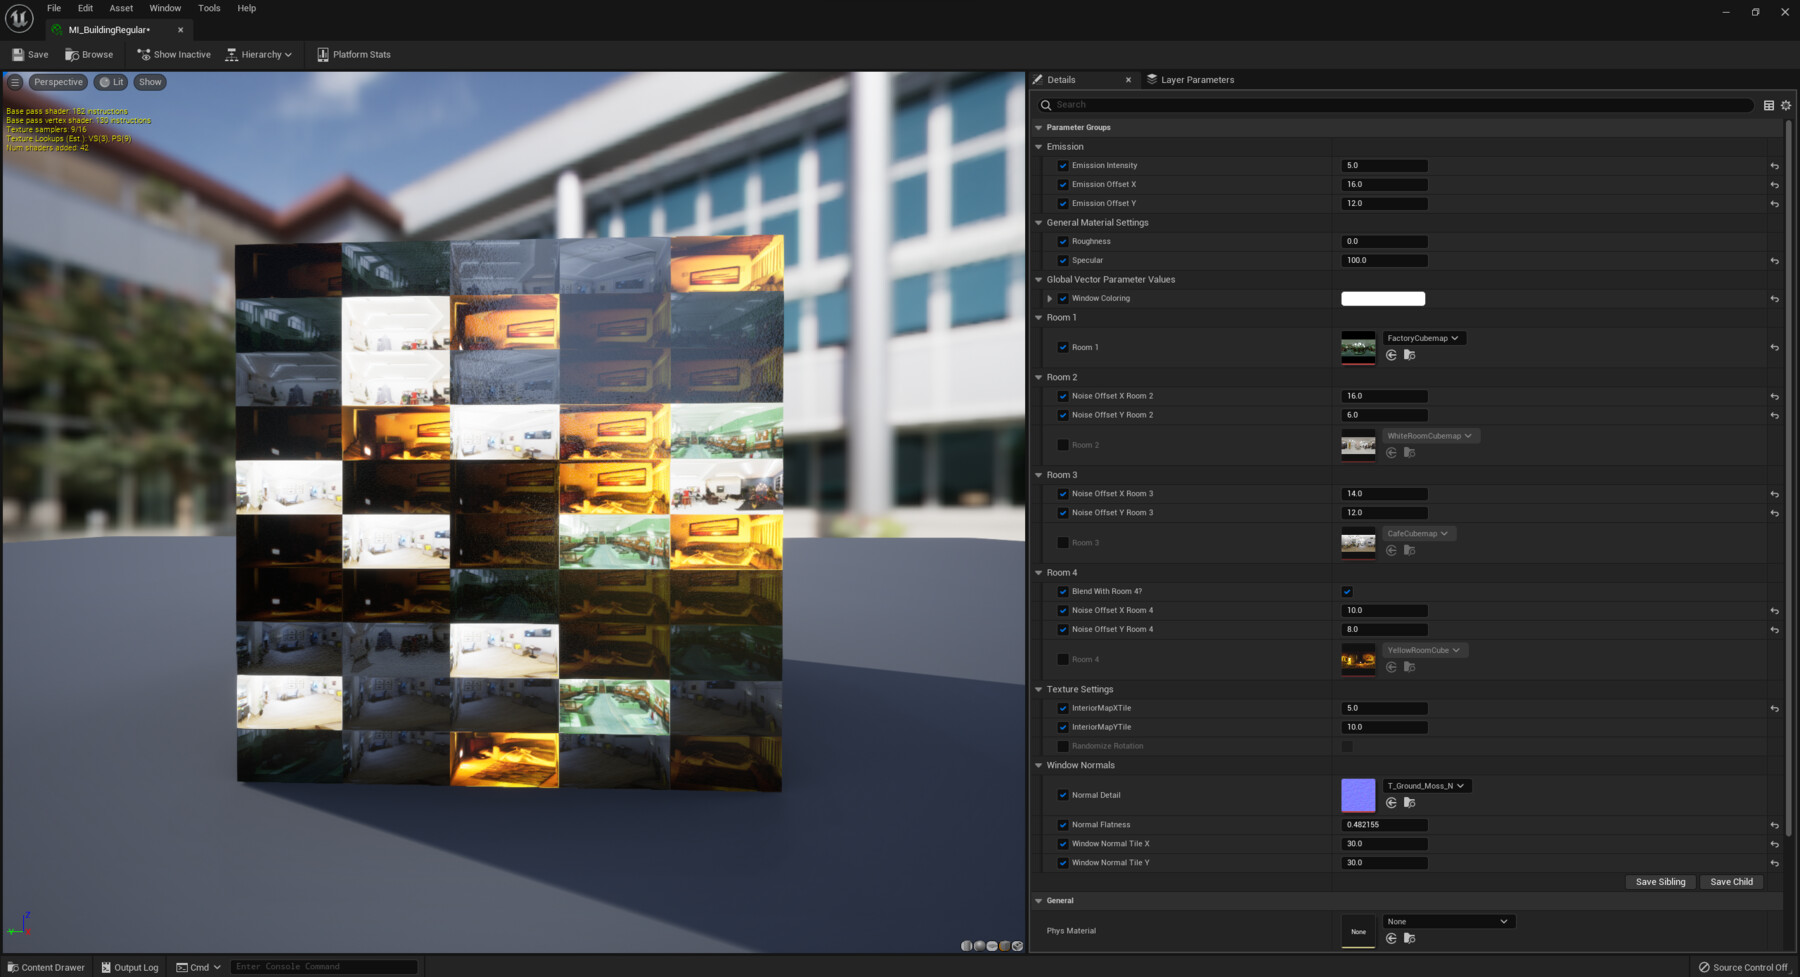Reset Window Coloring to default
Viewport: 1800px width, 977px height.
pyautogui.click(x=1774, y=299)
